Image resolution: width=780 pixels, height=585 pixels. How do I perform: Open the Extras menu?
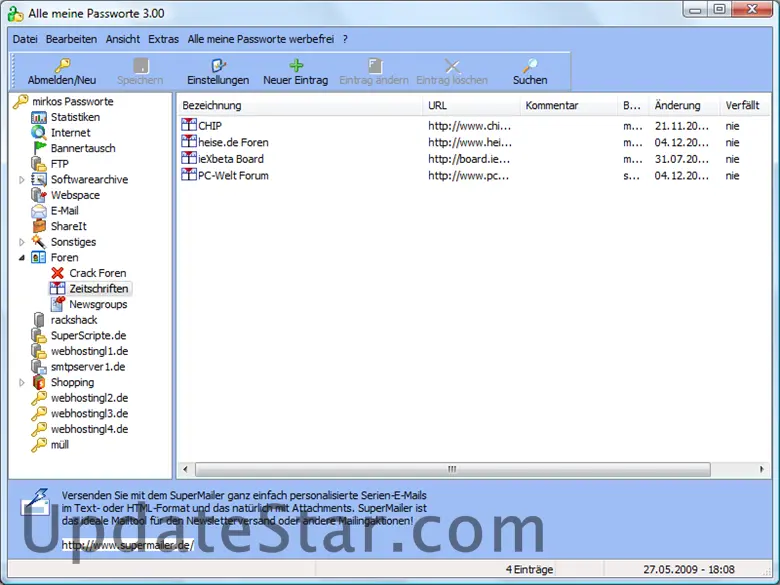point(163,39)
